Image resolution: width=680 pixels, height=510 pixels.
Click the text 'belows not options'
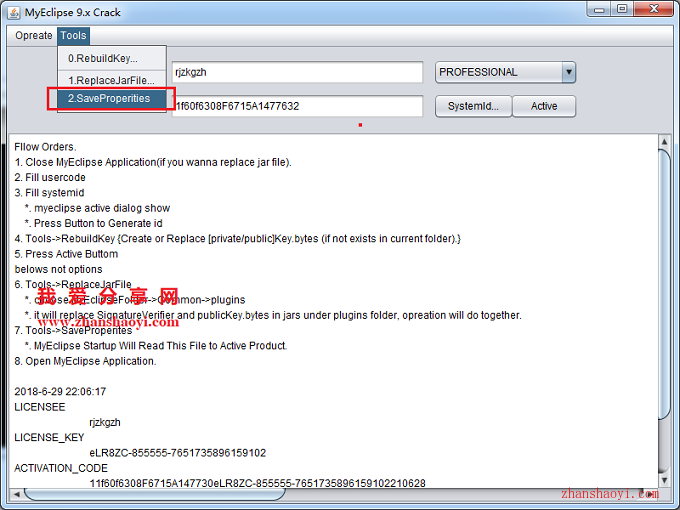point(58,269)
